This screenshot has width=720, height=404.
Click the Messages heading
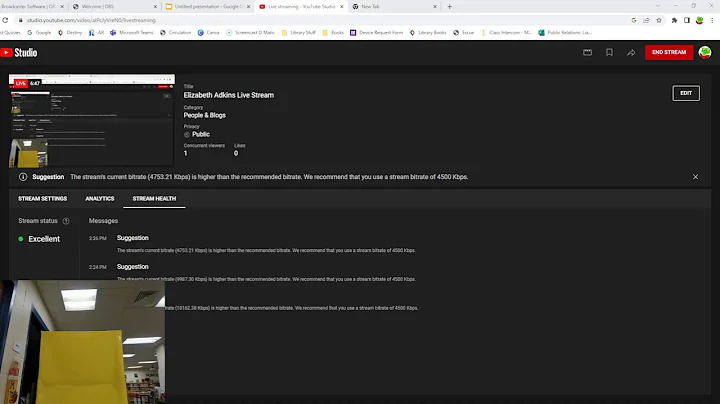click(103, 221)
